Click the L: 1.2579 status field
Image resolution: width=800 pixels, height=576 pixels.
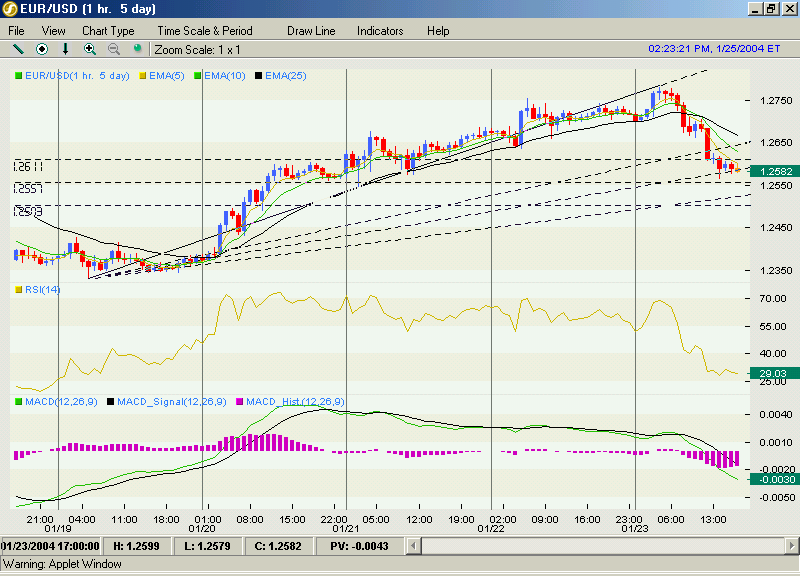point(207,546)
